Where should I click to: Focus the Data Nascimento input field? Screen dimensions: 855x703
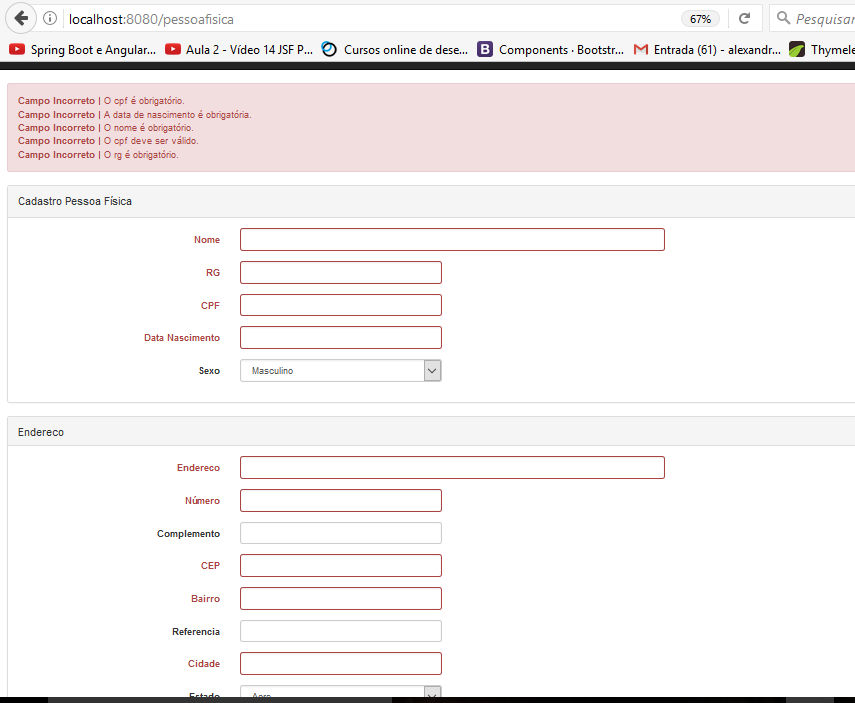tap(341, 338)
